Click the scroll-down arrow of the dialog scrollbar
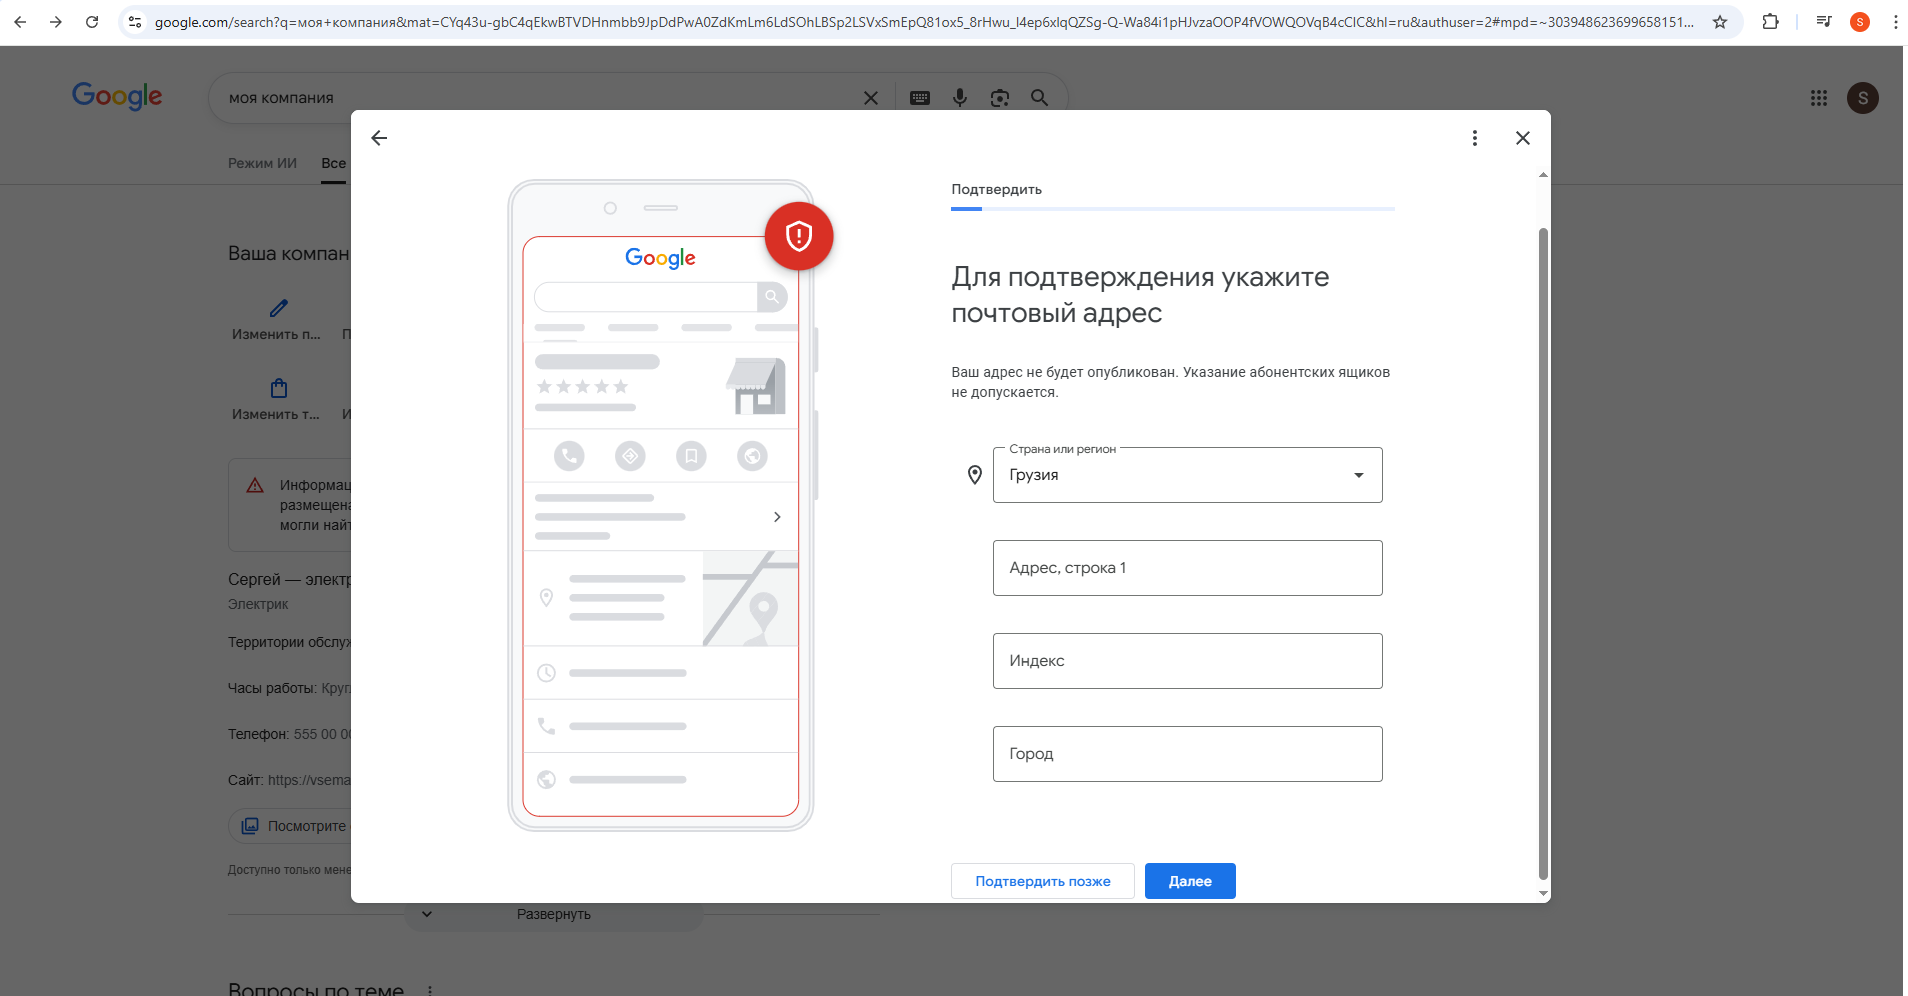This screenshot has height=996, width=1908. (x=1543, y=893)
